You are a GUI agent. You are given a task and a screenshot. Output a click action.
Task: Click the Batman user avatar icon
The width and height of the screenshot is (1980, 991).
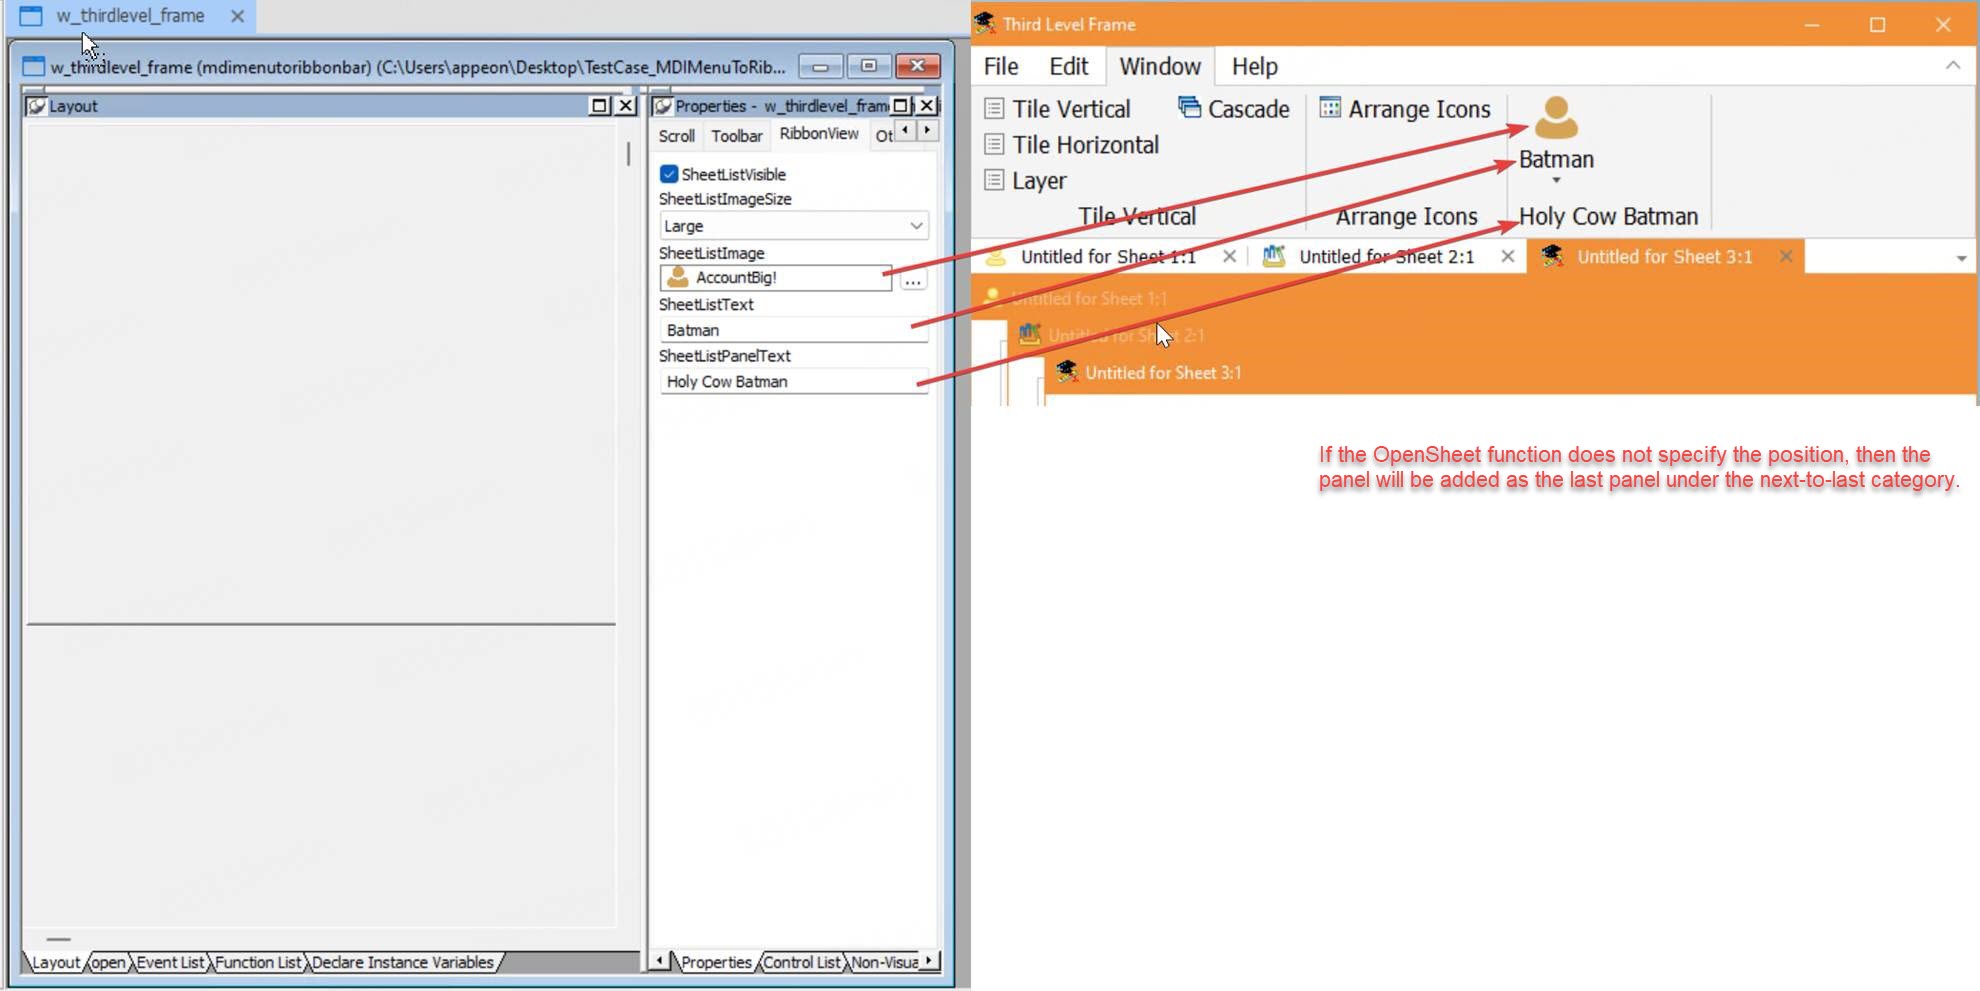click(1556, 118)
